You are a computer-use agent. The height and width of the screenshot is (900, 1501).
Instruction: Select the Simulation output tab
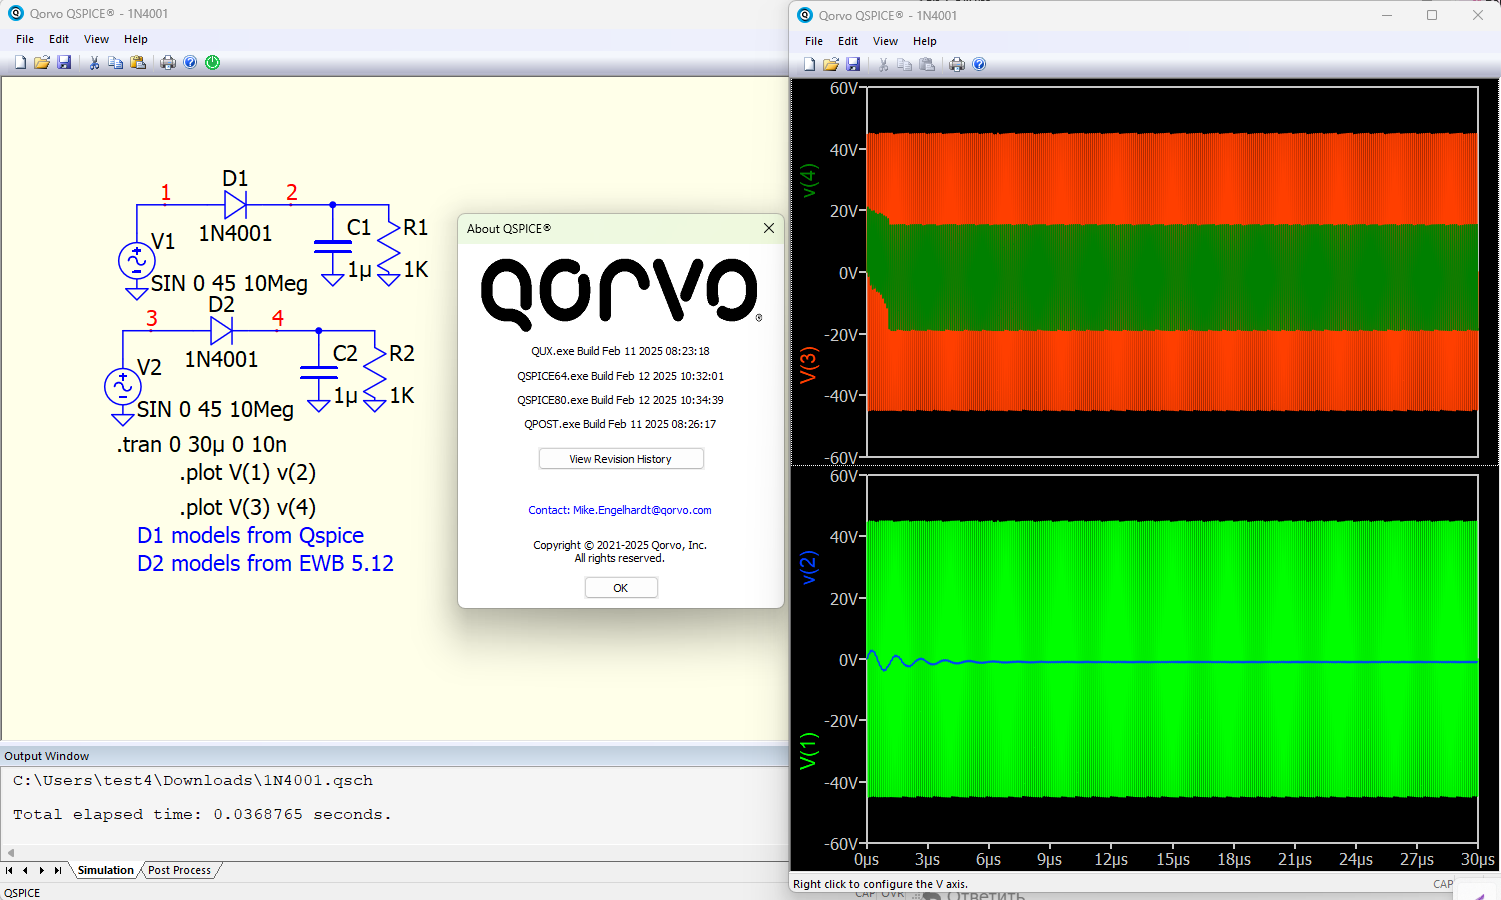[105, 870]
